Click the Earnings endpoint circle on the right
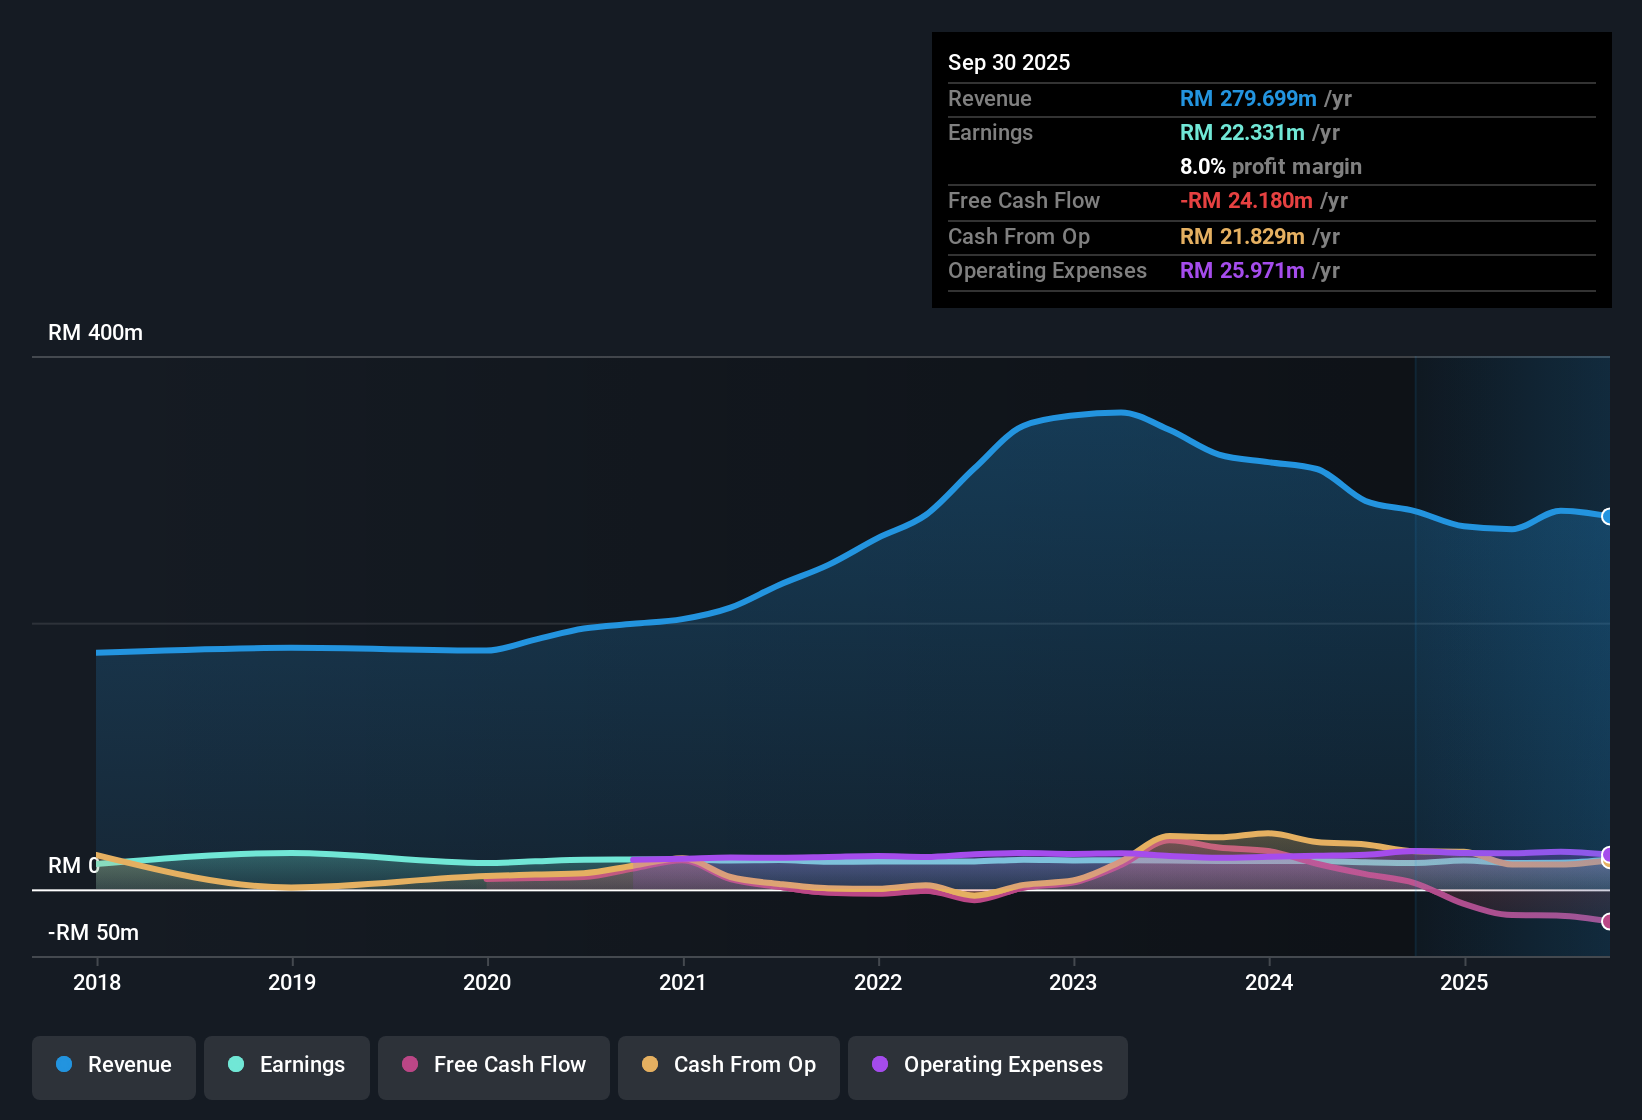 point(1607,857)
